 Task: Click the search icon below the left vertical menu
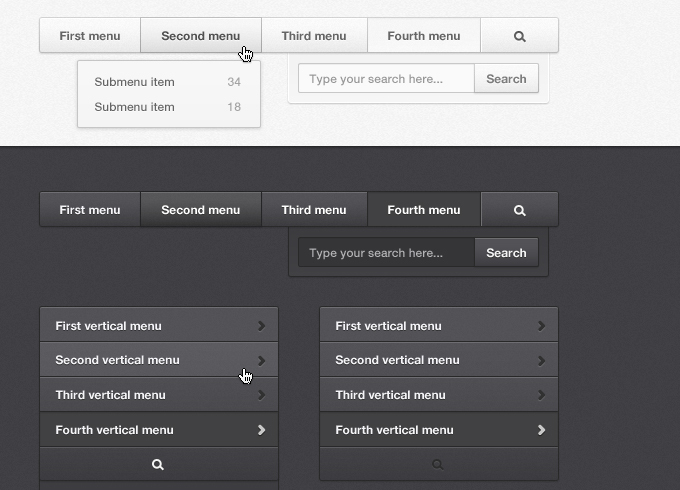[158, 464]
